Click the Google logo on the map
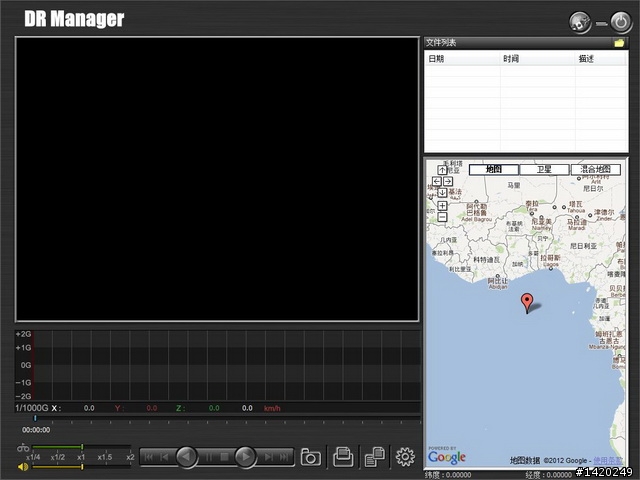This screenshot has height=480, width=640. click(x=447, y=457)
